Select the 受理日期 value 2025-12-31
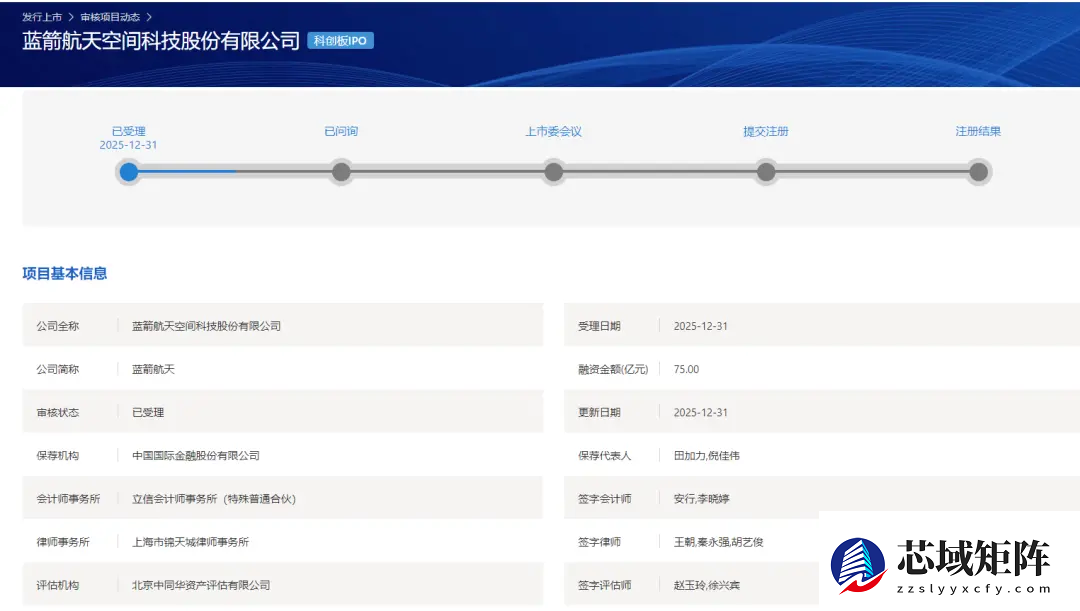 tap(703, 324)
